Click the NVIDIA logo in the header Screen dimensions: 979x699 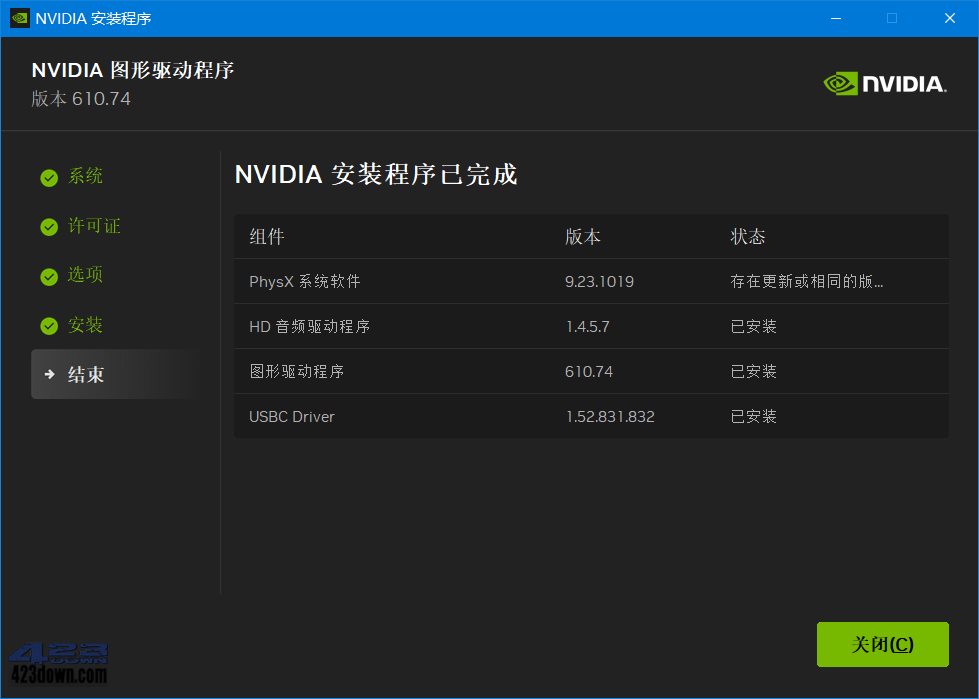pyautogui.click(x=885, y=84)
